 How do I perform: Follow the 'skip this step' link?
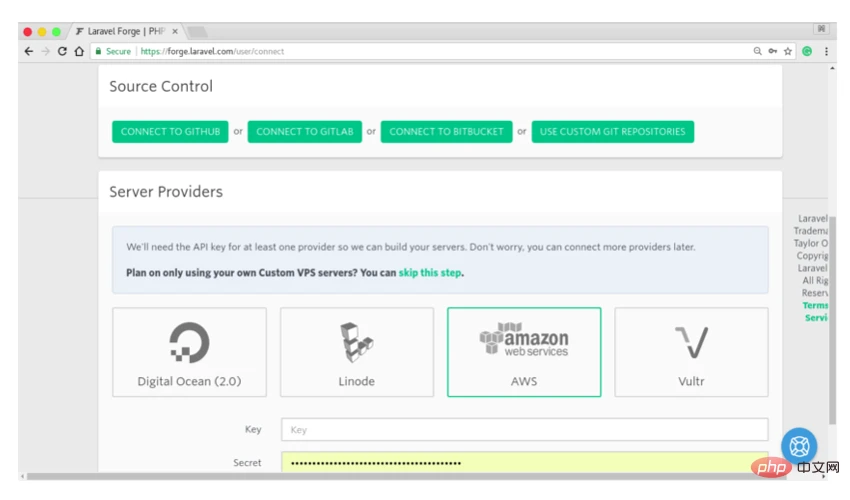[x=430, y=272]
